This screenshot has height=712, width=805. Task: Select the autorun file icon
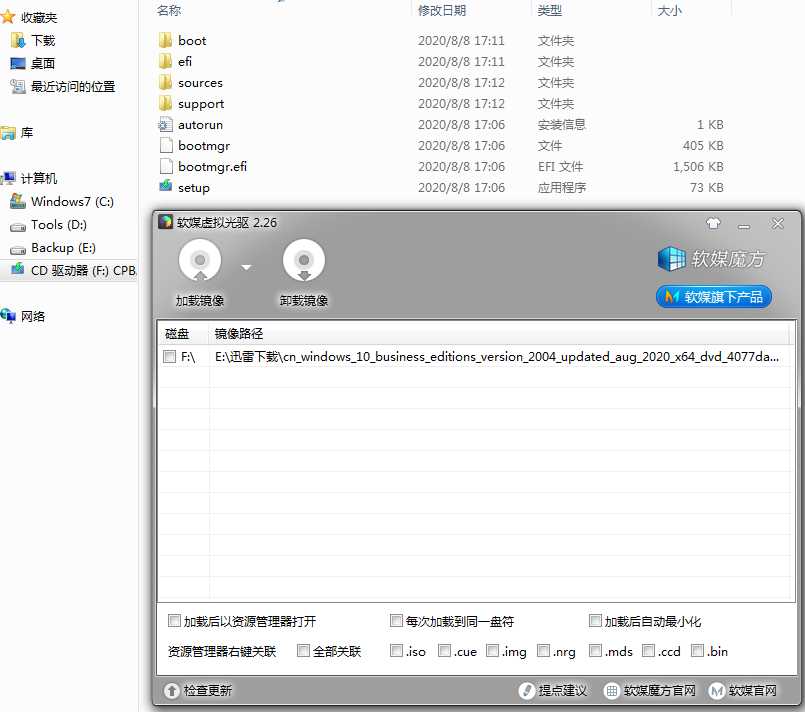tap(165, 125)
